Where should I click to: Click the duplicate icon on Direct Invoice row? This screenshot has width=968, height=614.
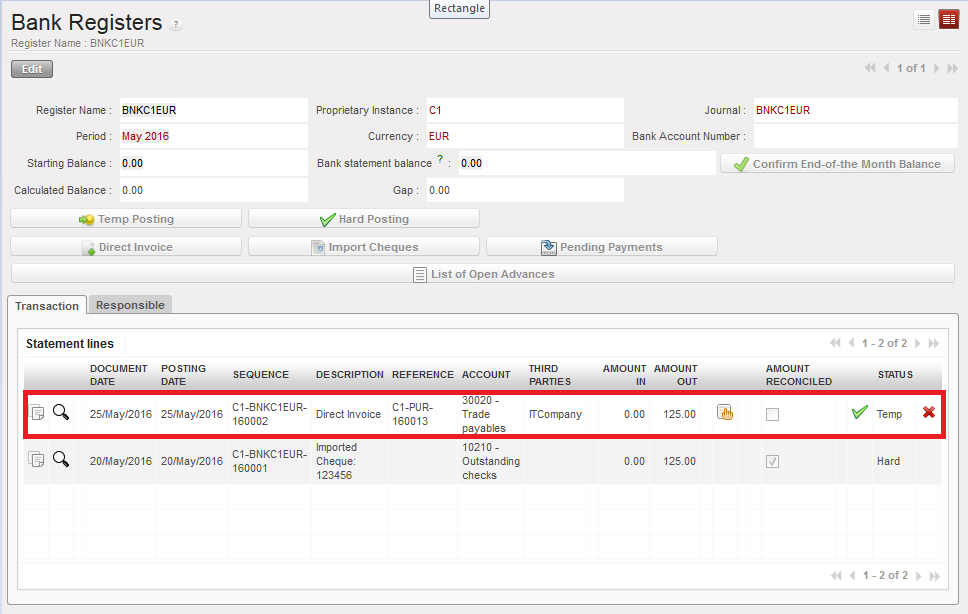pos(37,413)
